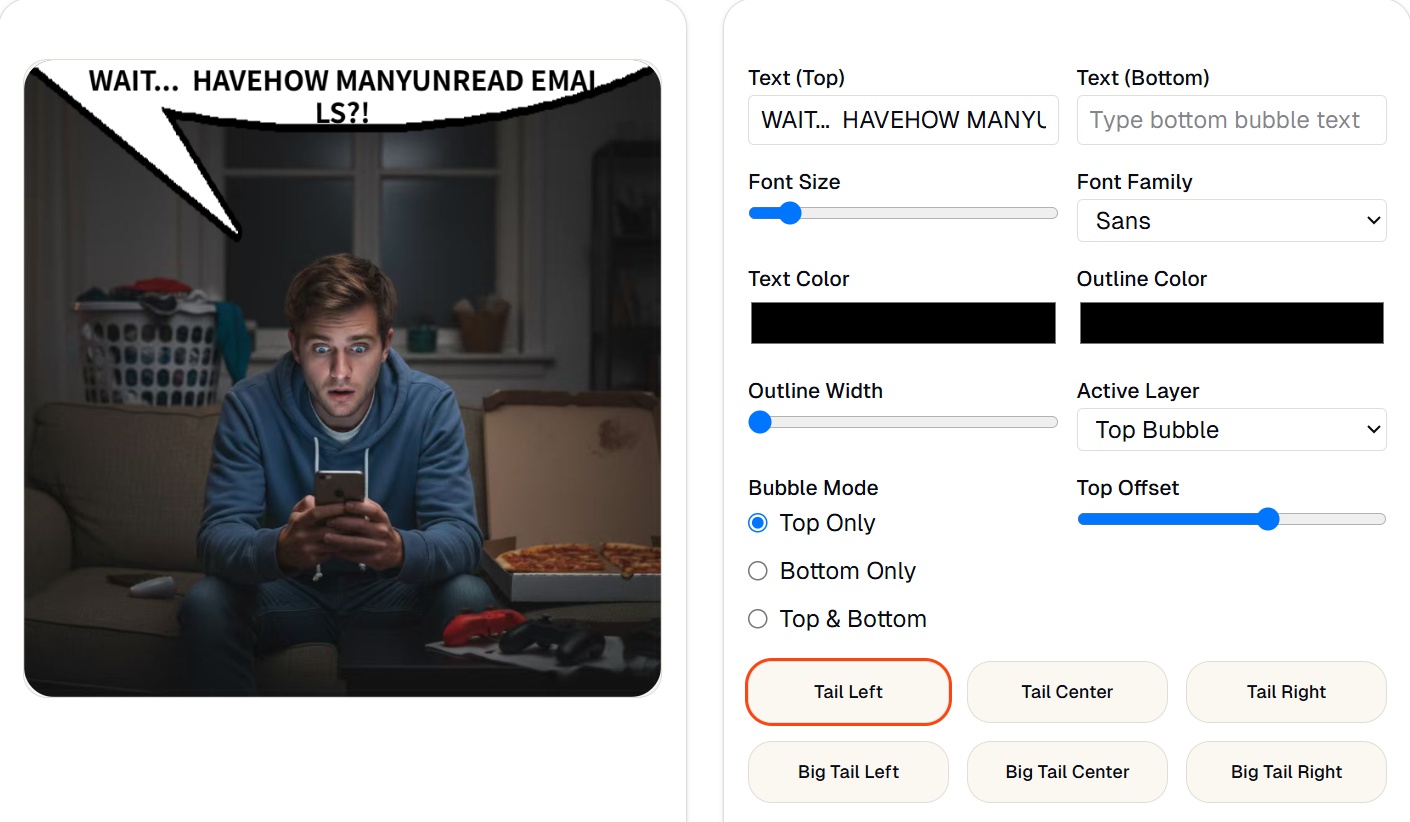1410x822 pixels.
Task: Click the Text (Bottom) input field
Action: click(1231, 120)
